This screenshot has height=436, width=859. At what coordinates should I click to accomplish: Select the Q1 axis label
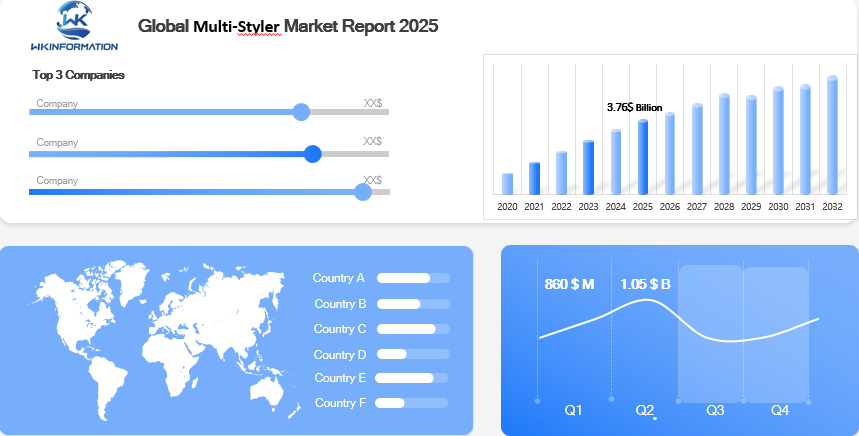(573, 411)
